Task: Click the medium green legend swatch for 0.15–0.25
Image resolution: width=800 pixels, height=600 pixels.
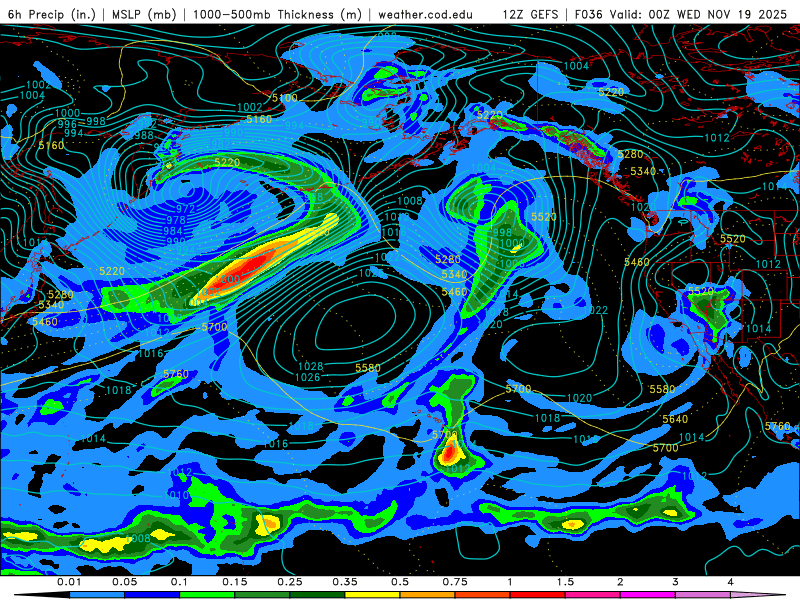Action: pyautogui.click(x=262, y=595)
